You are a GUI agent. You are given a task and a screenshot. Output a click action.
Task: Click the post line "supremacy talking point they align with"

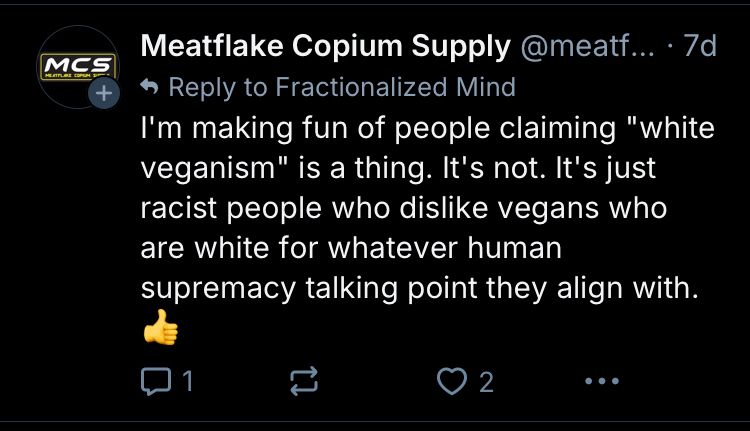419,288
